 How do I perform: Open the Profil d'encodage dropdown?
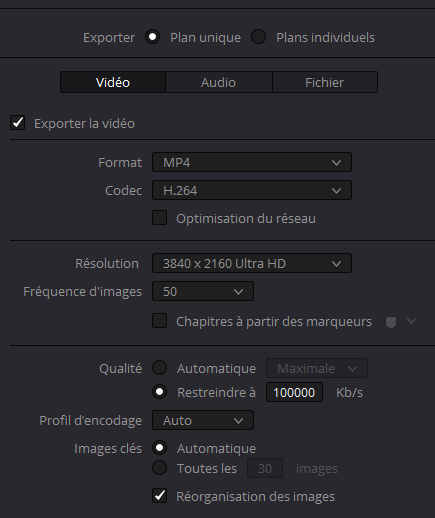click(x=203, y=420)
